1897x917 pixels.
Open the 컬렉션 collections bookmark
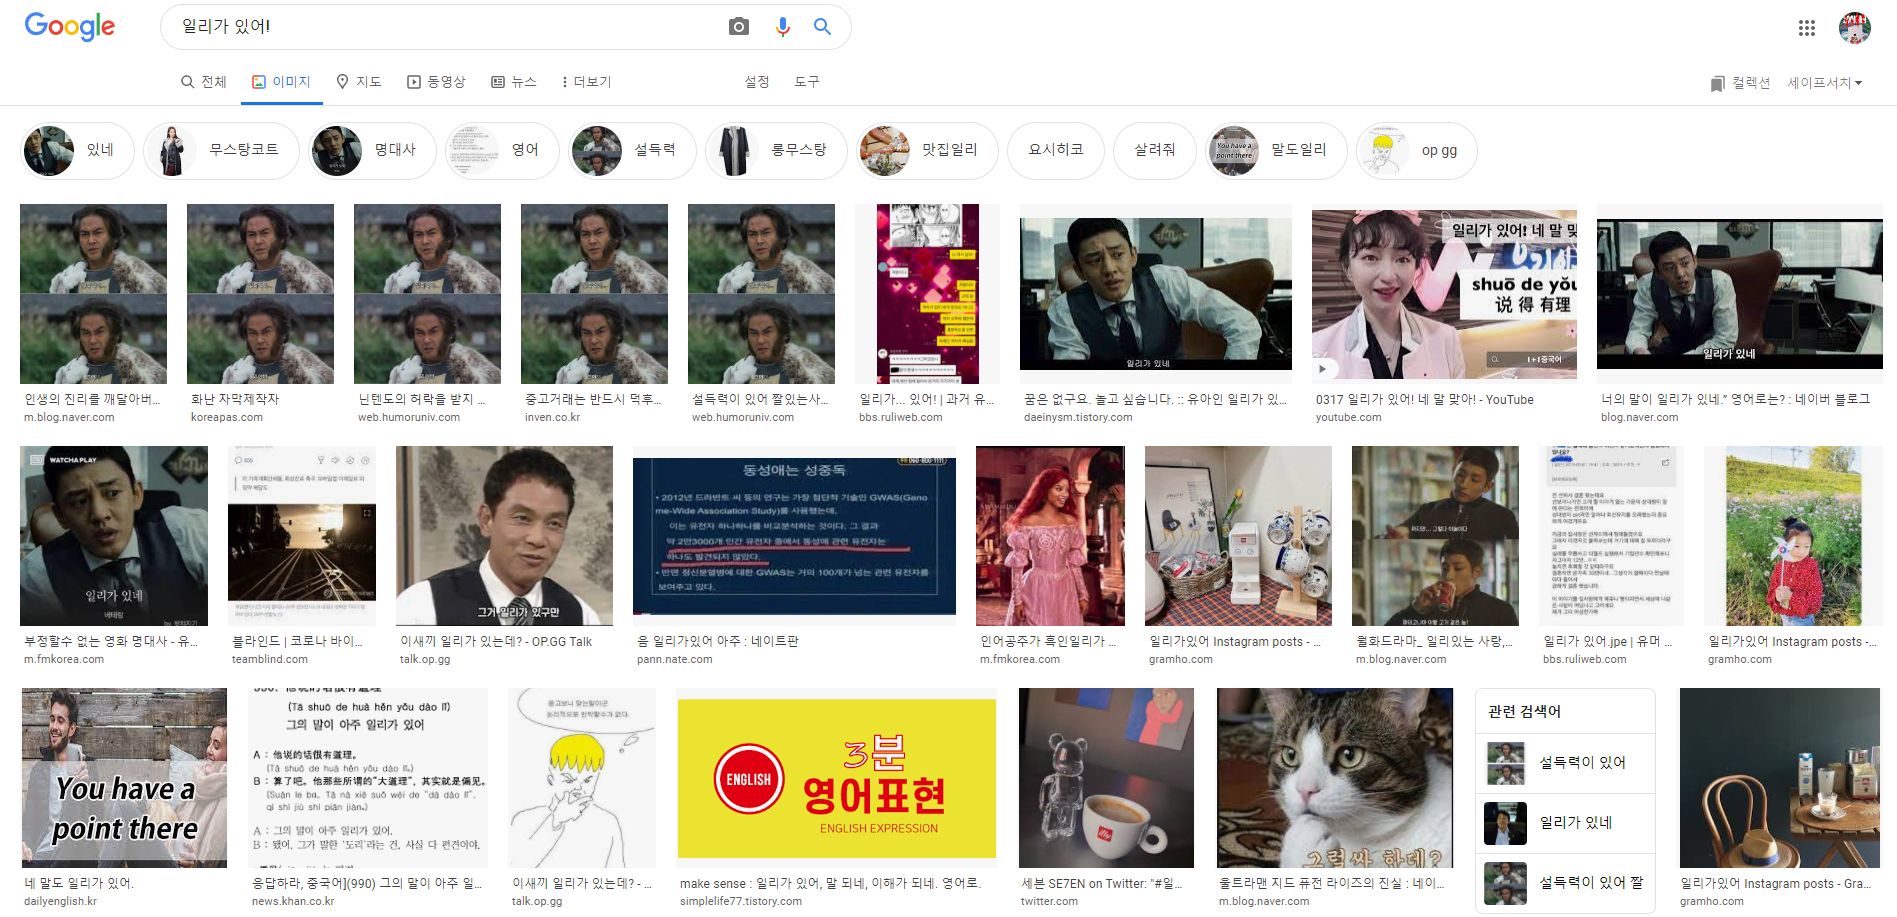coord(1740,83)
